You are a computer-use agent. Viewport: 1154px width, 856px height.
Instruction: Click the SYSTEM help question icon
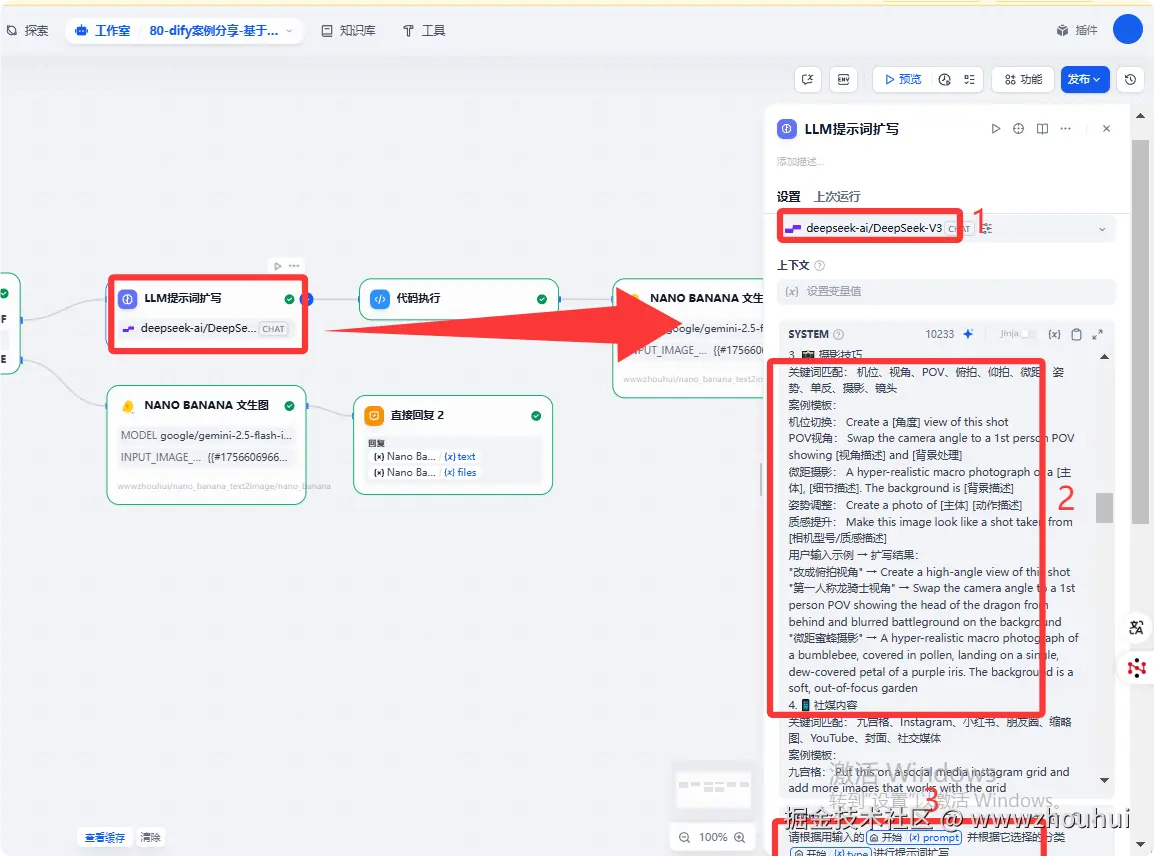pos(838,334)
